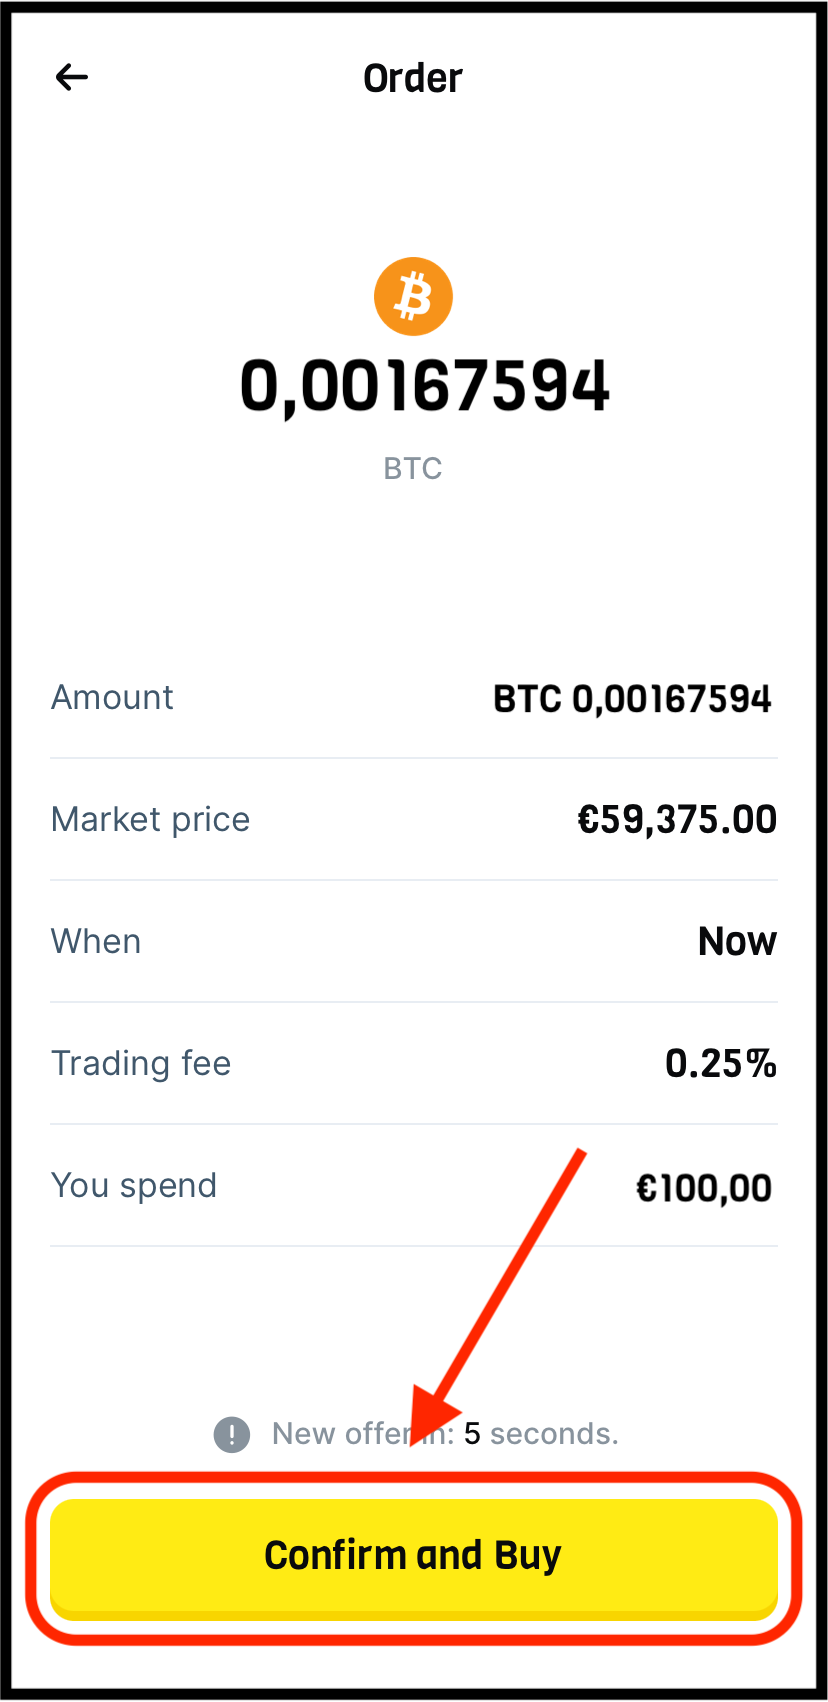Select the 0.25% fee value
Viewport: 828px width, 1702px height.
coord(721,1063)
